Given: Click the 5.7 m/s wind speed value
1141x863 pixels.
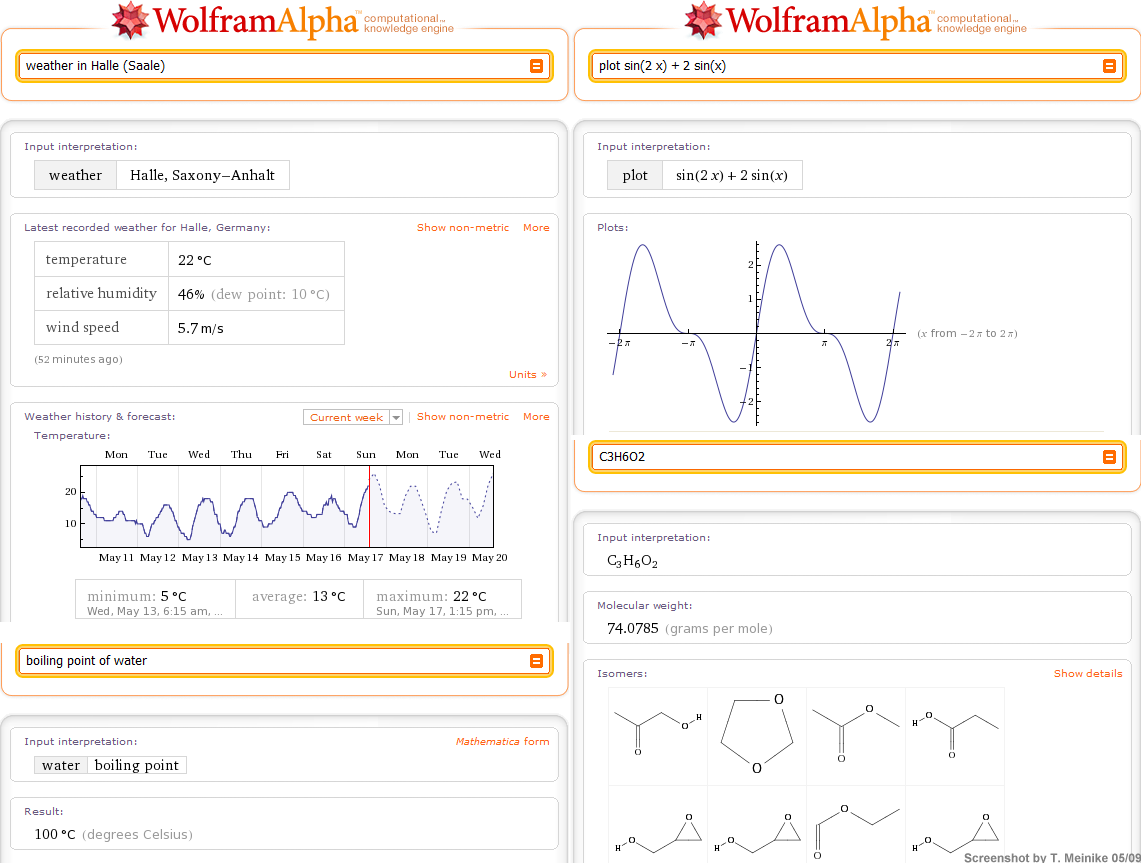Looking at the screenshot, I should (x=201, y=328).
